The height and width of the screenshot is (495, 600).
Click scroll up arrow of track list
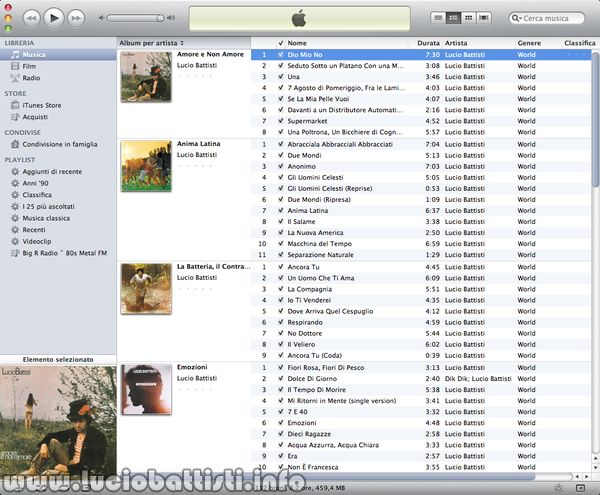click(595, 458)
